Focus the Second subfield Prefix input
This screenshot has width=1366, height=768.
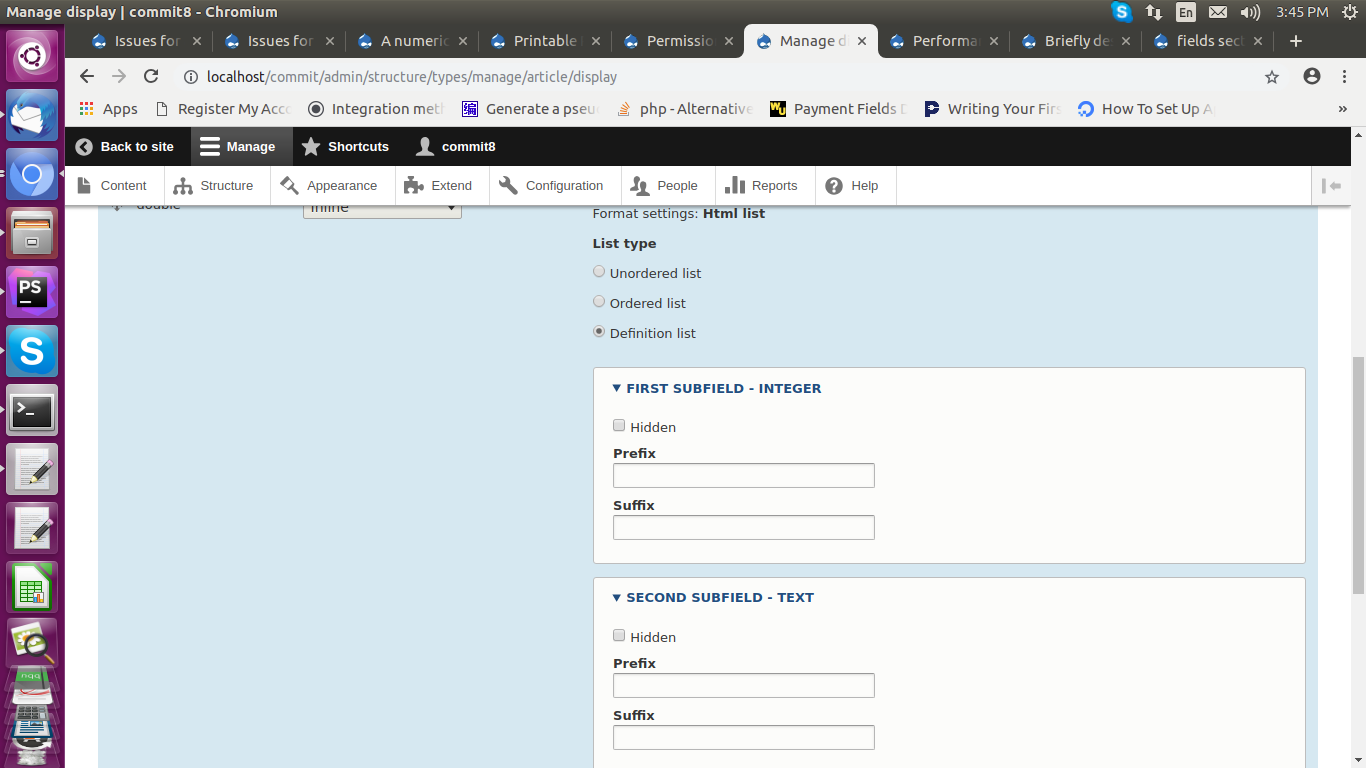pos(744,686)
